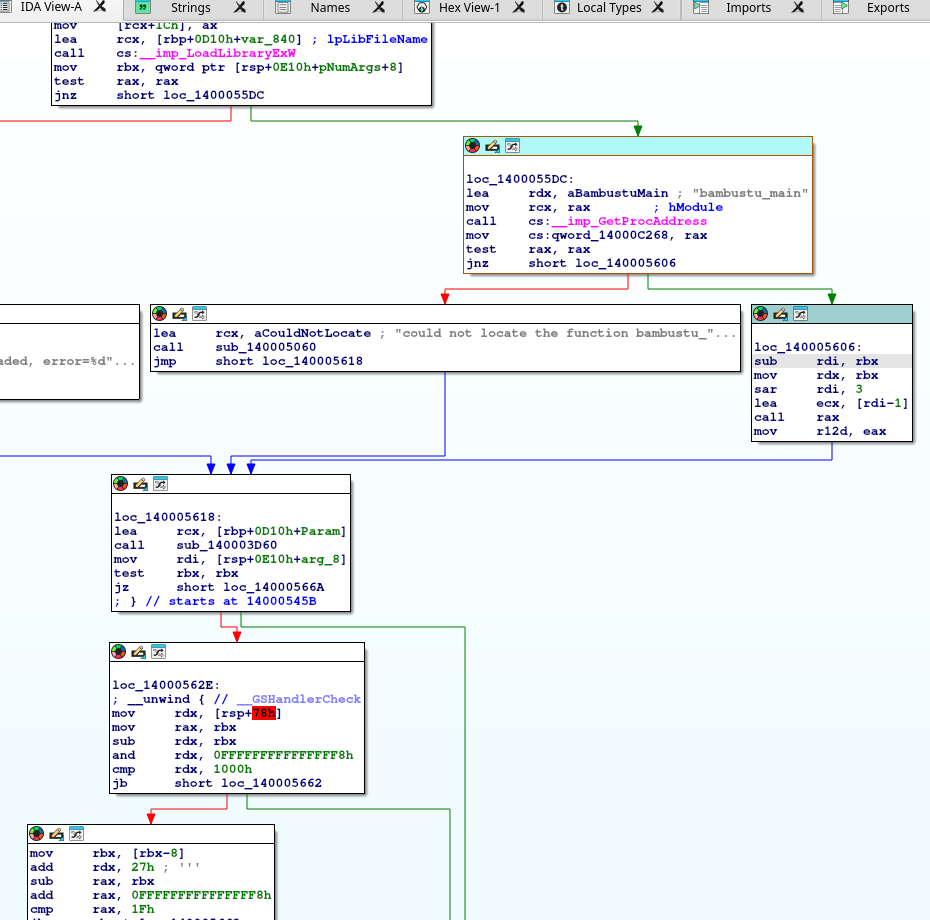The width and height of the screenshot is (930, 920).
Task: Switch to the Strings tab
Action: point(190,8)
